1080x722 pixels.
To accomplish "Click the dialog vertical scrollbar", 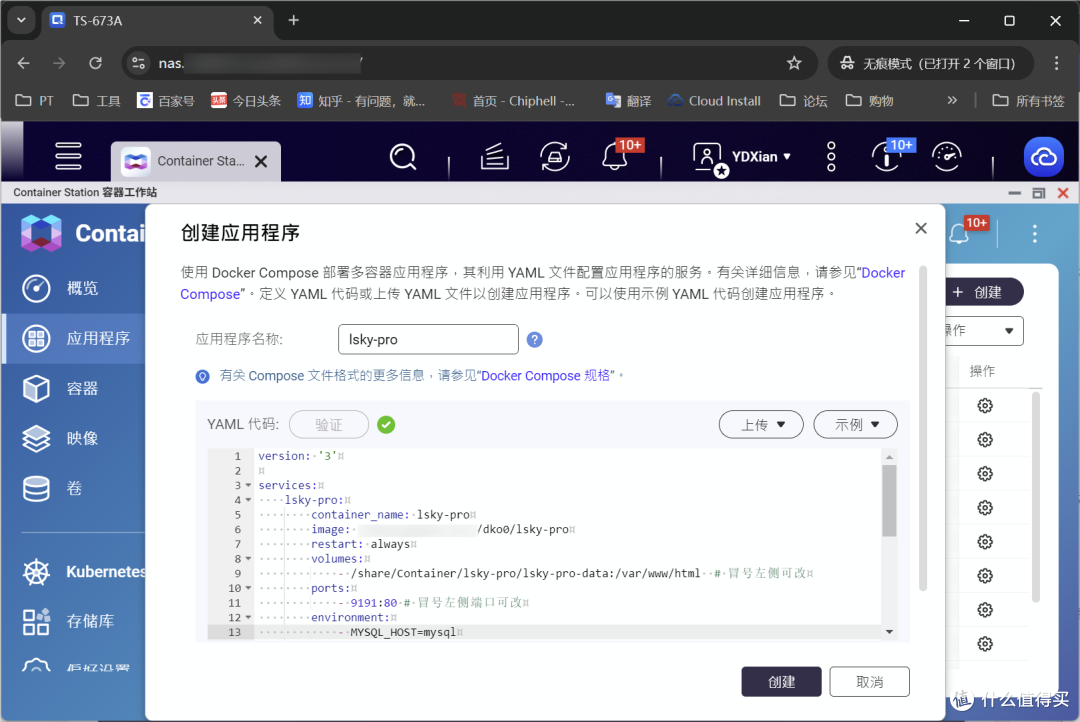I will pyautogui.click(x=923, y=429).
